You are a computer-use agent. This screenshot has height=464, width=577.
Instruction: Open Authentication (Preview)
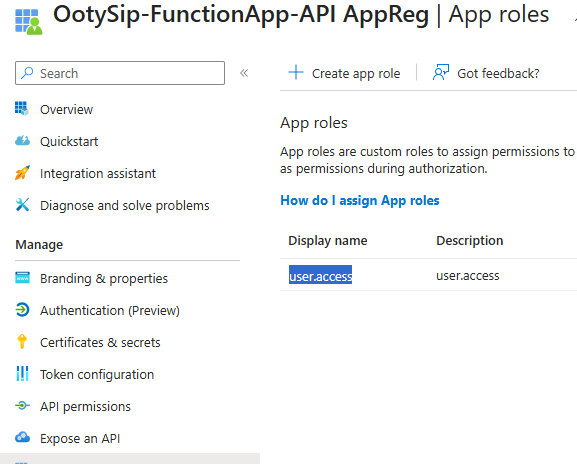110,311
